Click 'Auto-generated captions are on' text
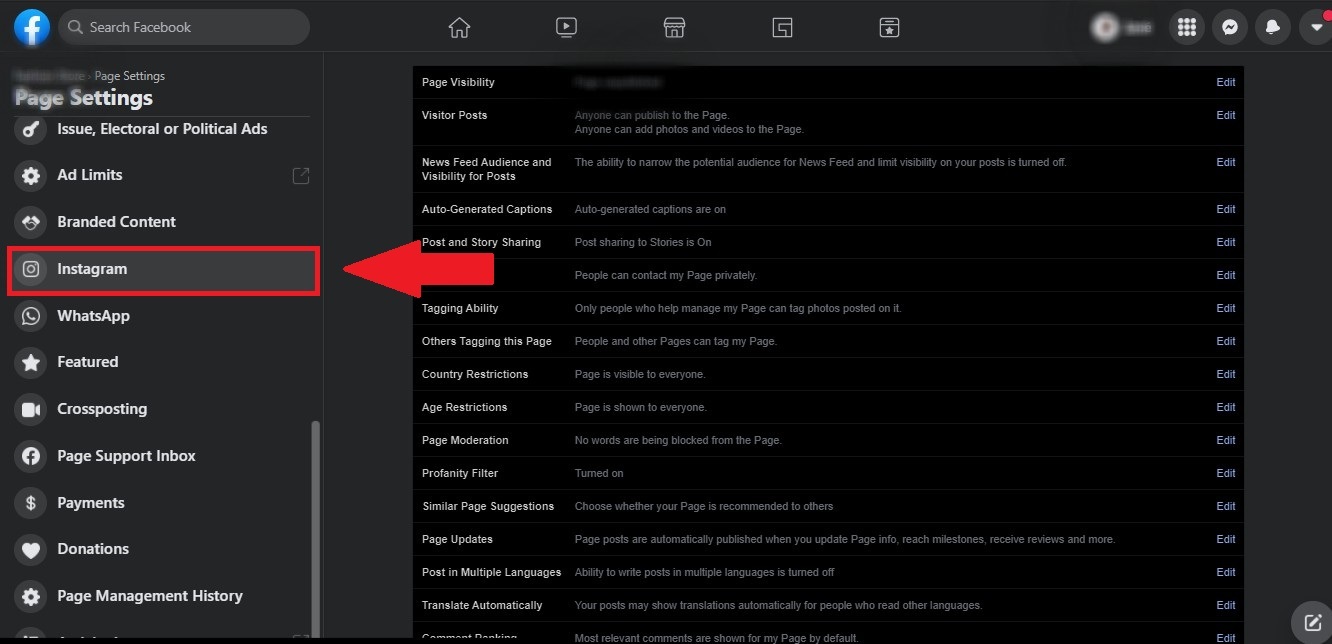The image size is (1332, 644). click(x=650, y=209)
